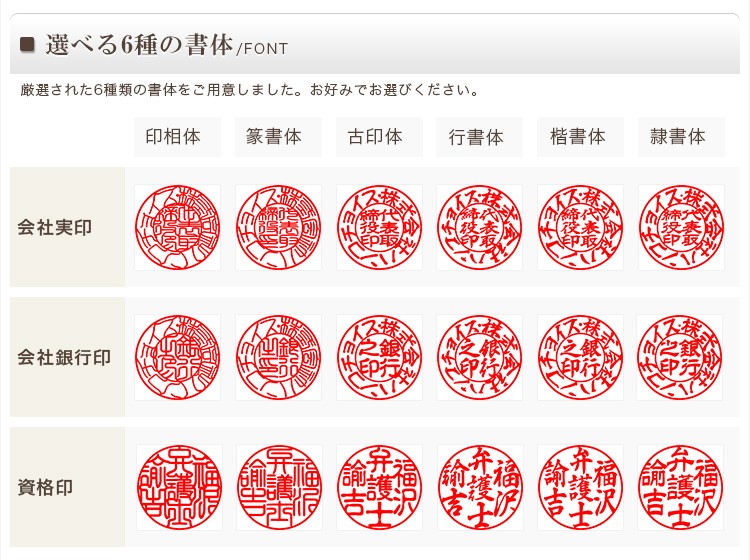This screenshot has width=750, height=560.
Task: Click the 資格印 stamp in 印相体 style
Action: (179, 487)
